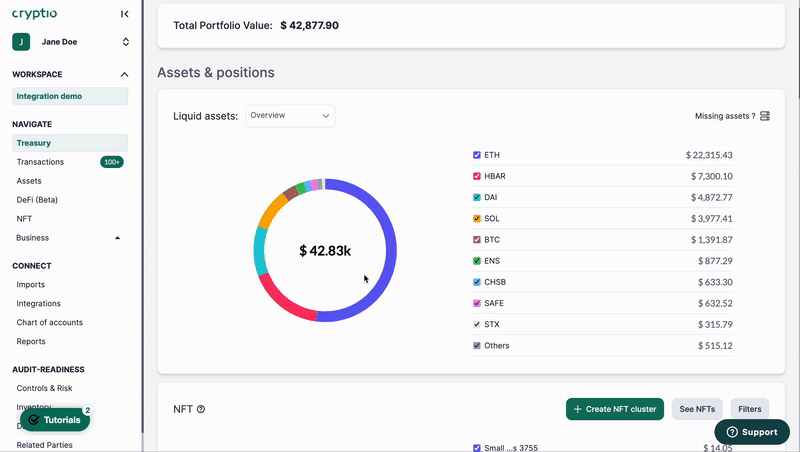Click the Total Portfolio Value $ 42,877.90
Image resolution: width=800 pixels, height=452 pixels.
coord(309,26)
